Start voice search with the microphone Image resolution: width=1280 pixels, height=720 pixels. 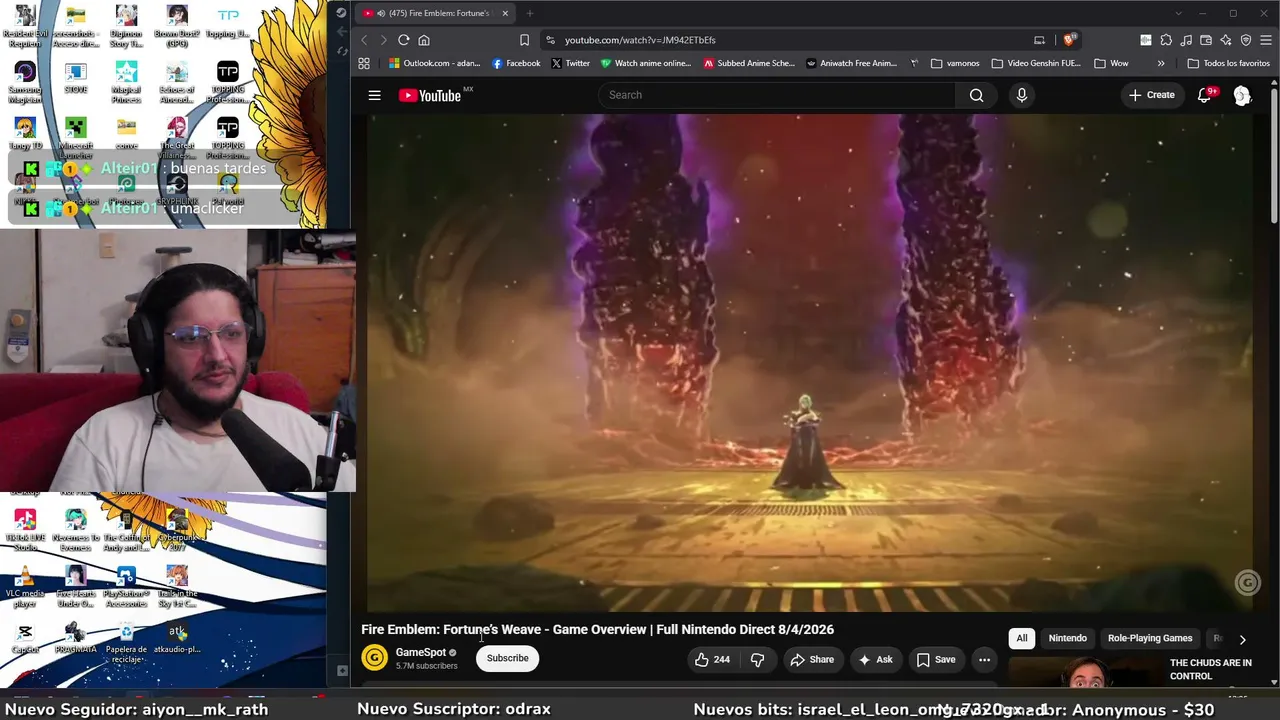(x=1021, y=95)
